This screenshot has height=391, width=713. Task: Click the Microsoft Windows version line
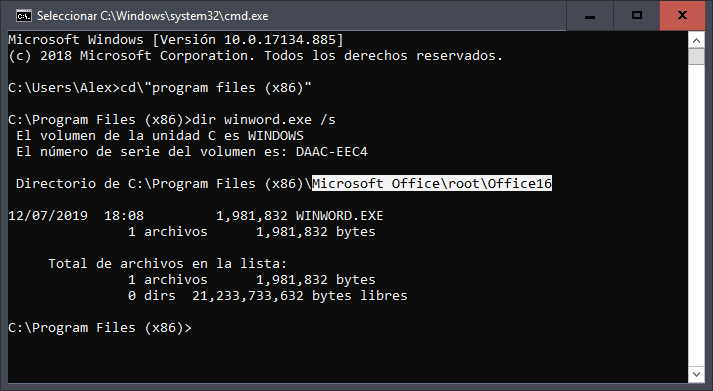point(176,40)
